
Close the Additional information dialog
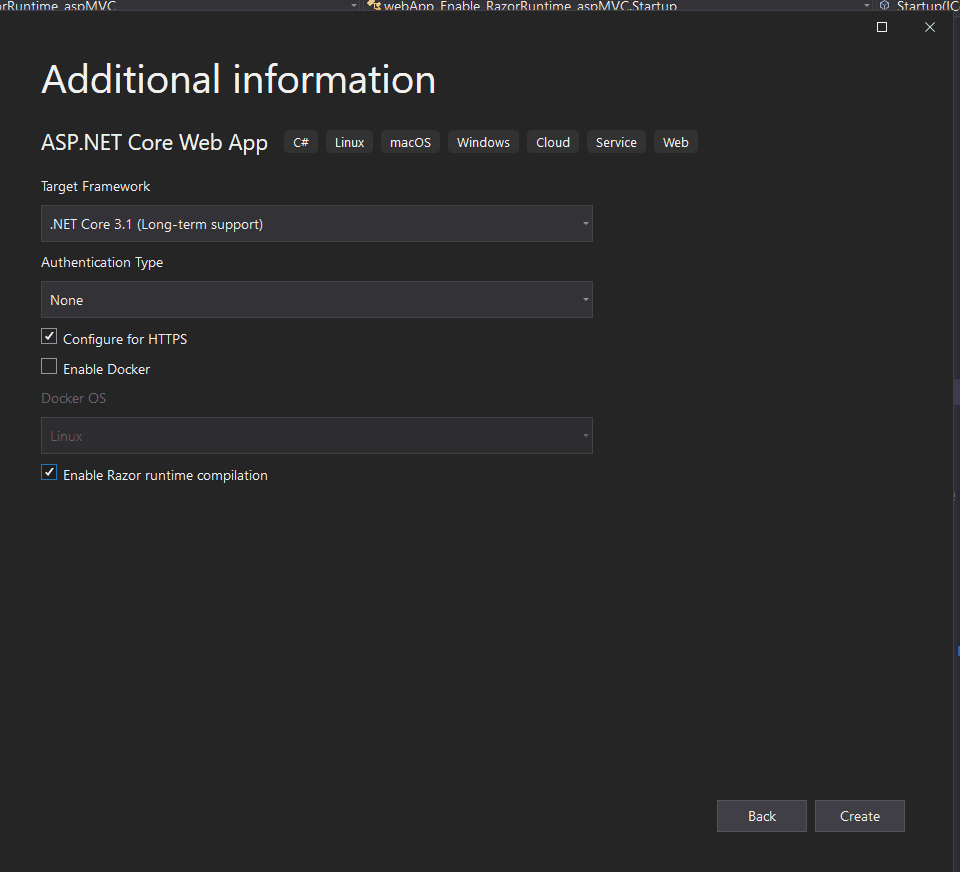tap(930, 28)
